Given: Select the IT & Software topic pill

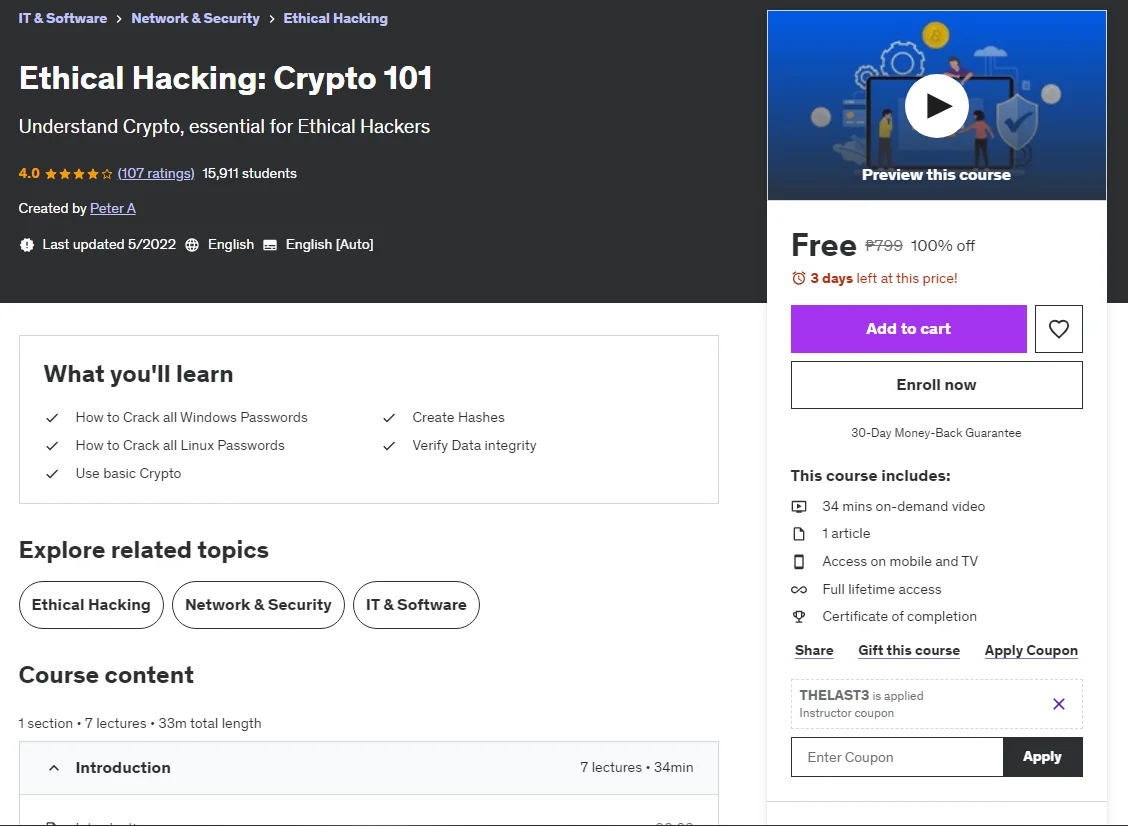Looking at the screenshot, I should point(416,605).
